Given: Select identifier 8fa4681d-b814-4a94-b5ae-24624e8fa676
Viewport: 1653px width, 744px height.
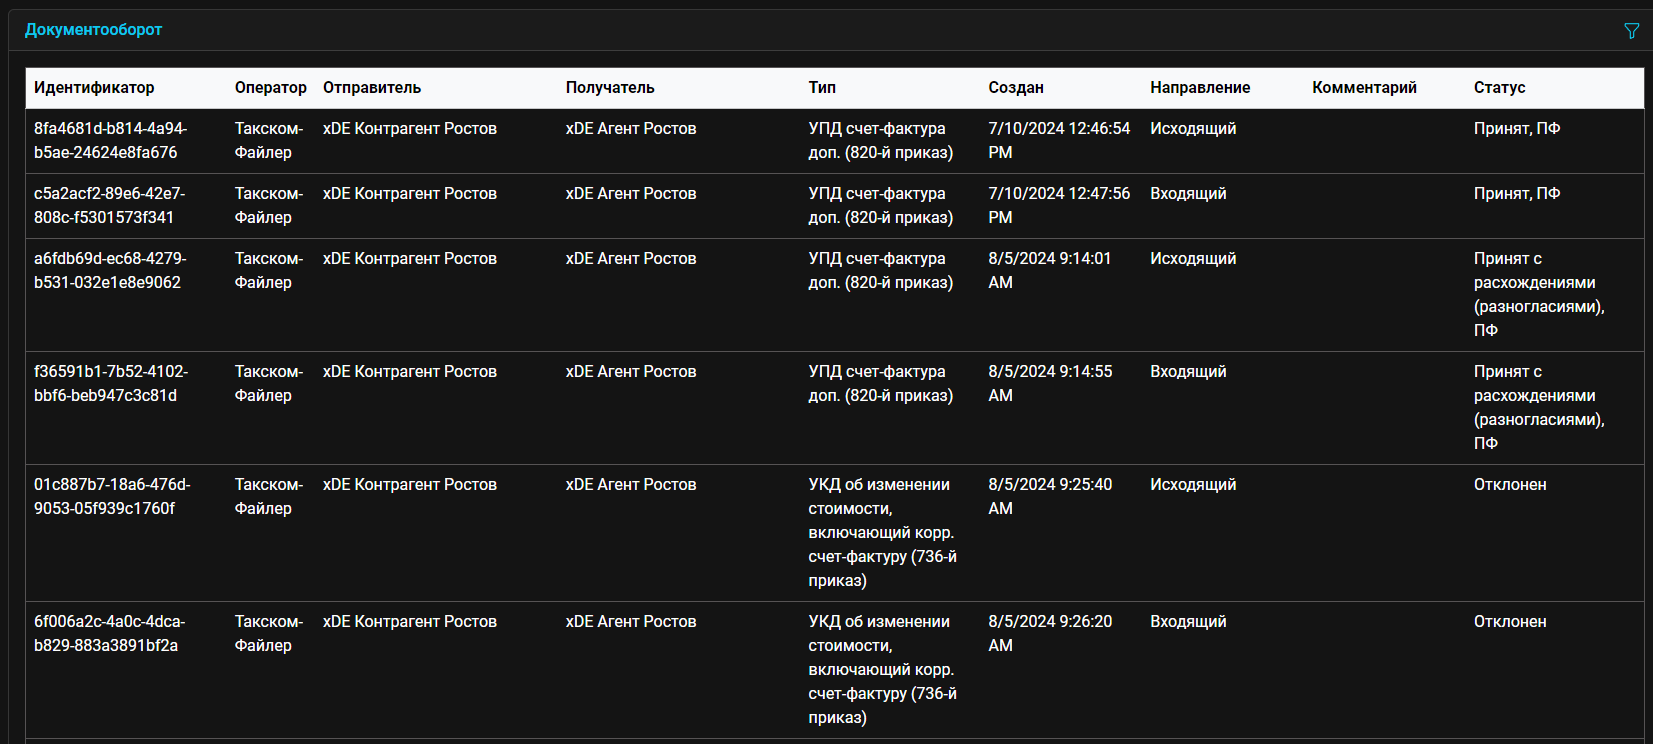Looking at the screenshot, I should pyautogui.click(x=110, y=141).
